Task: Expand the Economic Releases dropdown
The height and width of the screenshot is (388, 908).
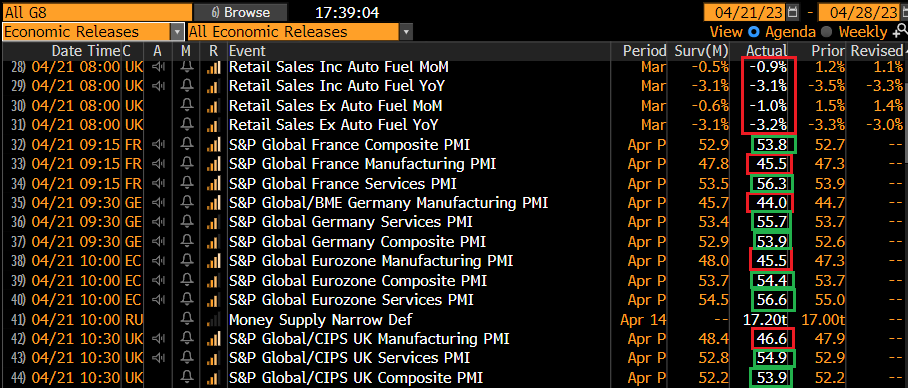Action: point(177,32)
